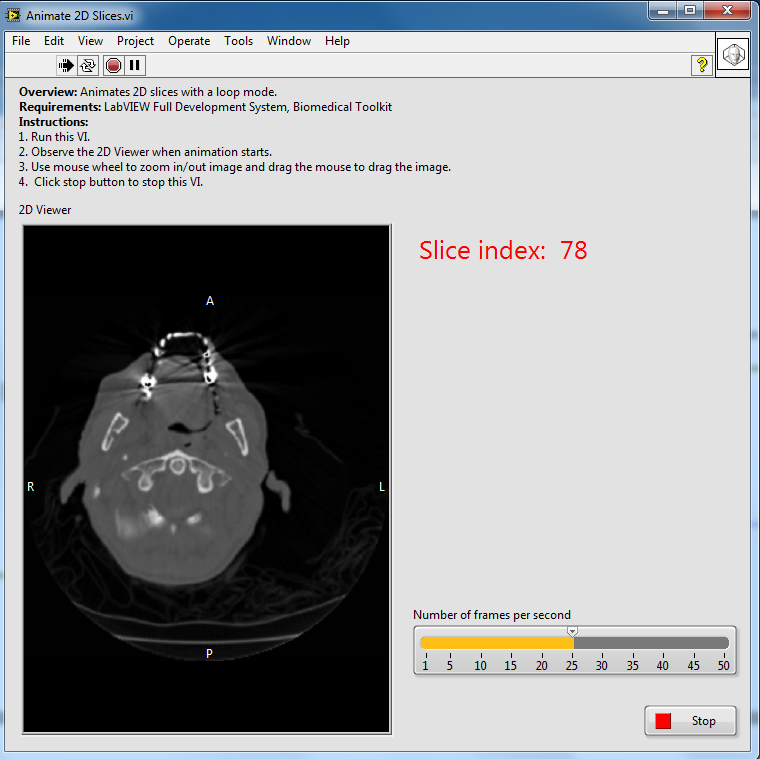
Task: Click the Pause toolbar button
Action: (135, 65)
